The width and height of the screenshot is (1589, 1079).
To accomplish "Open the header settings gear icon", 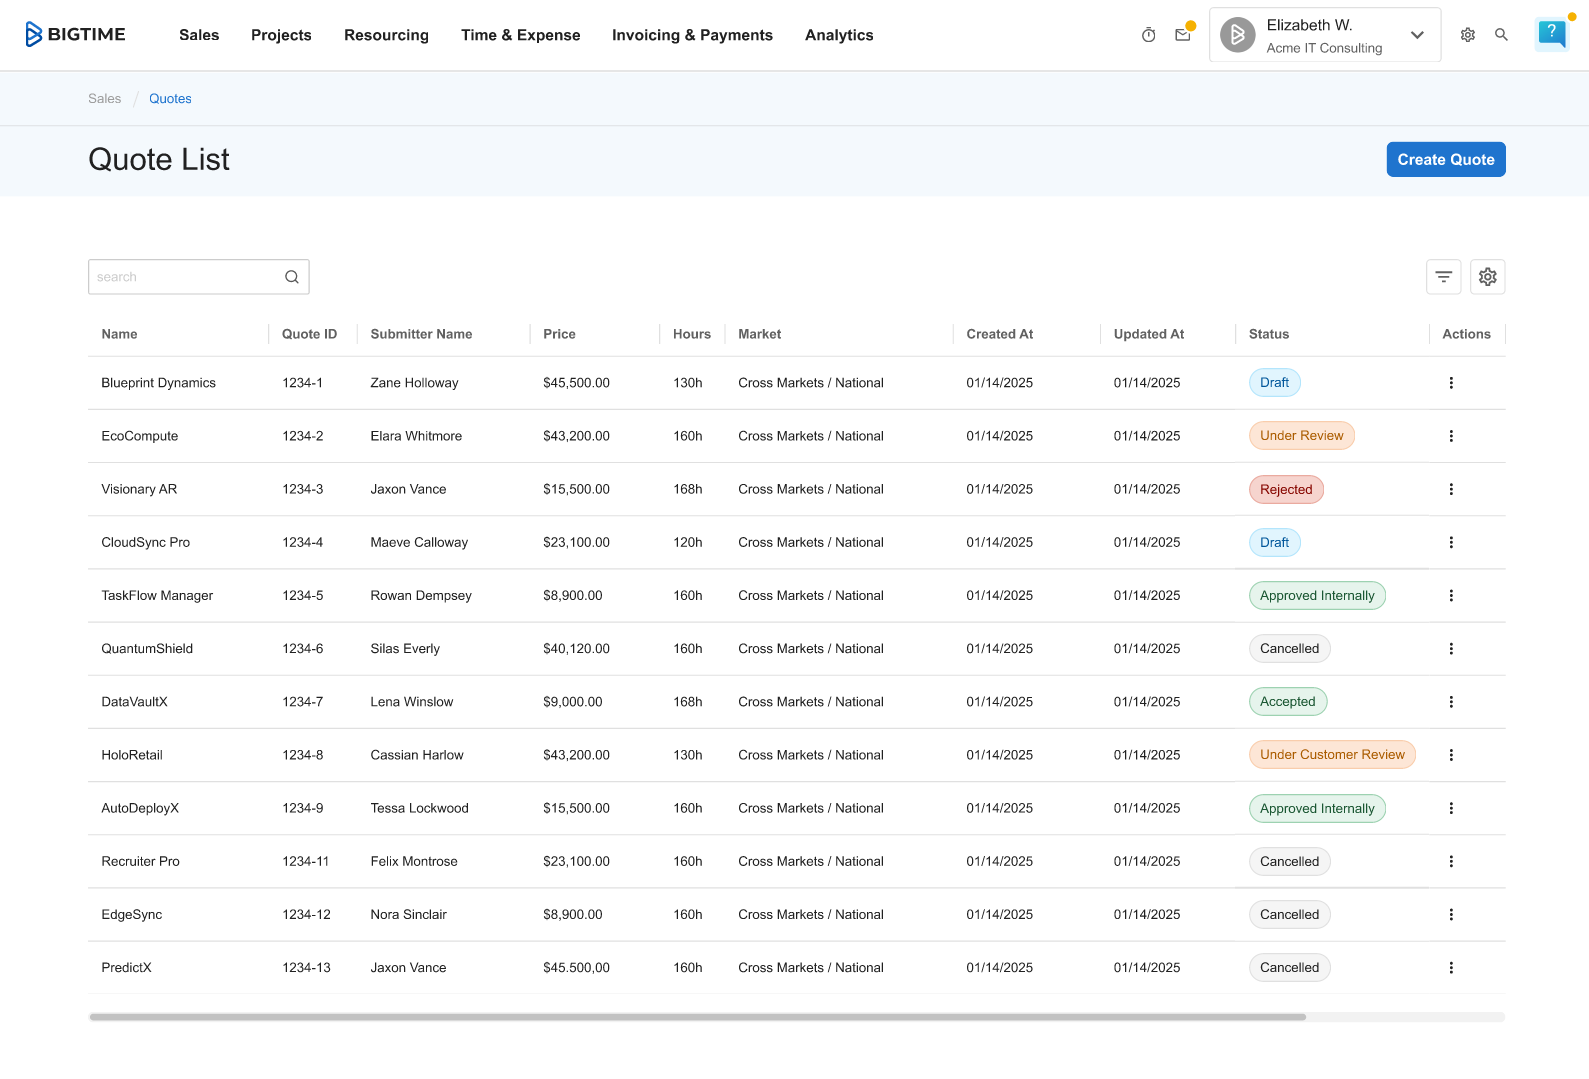I will point(1467,35).
